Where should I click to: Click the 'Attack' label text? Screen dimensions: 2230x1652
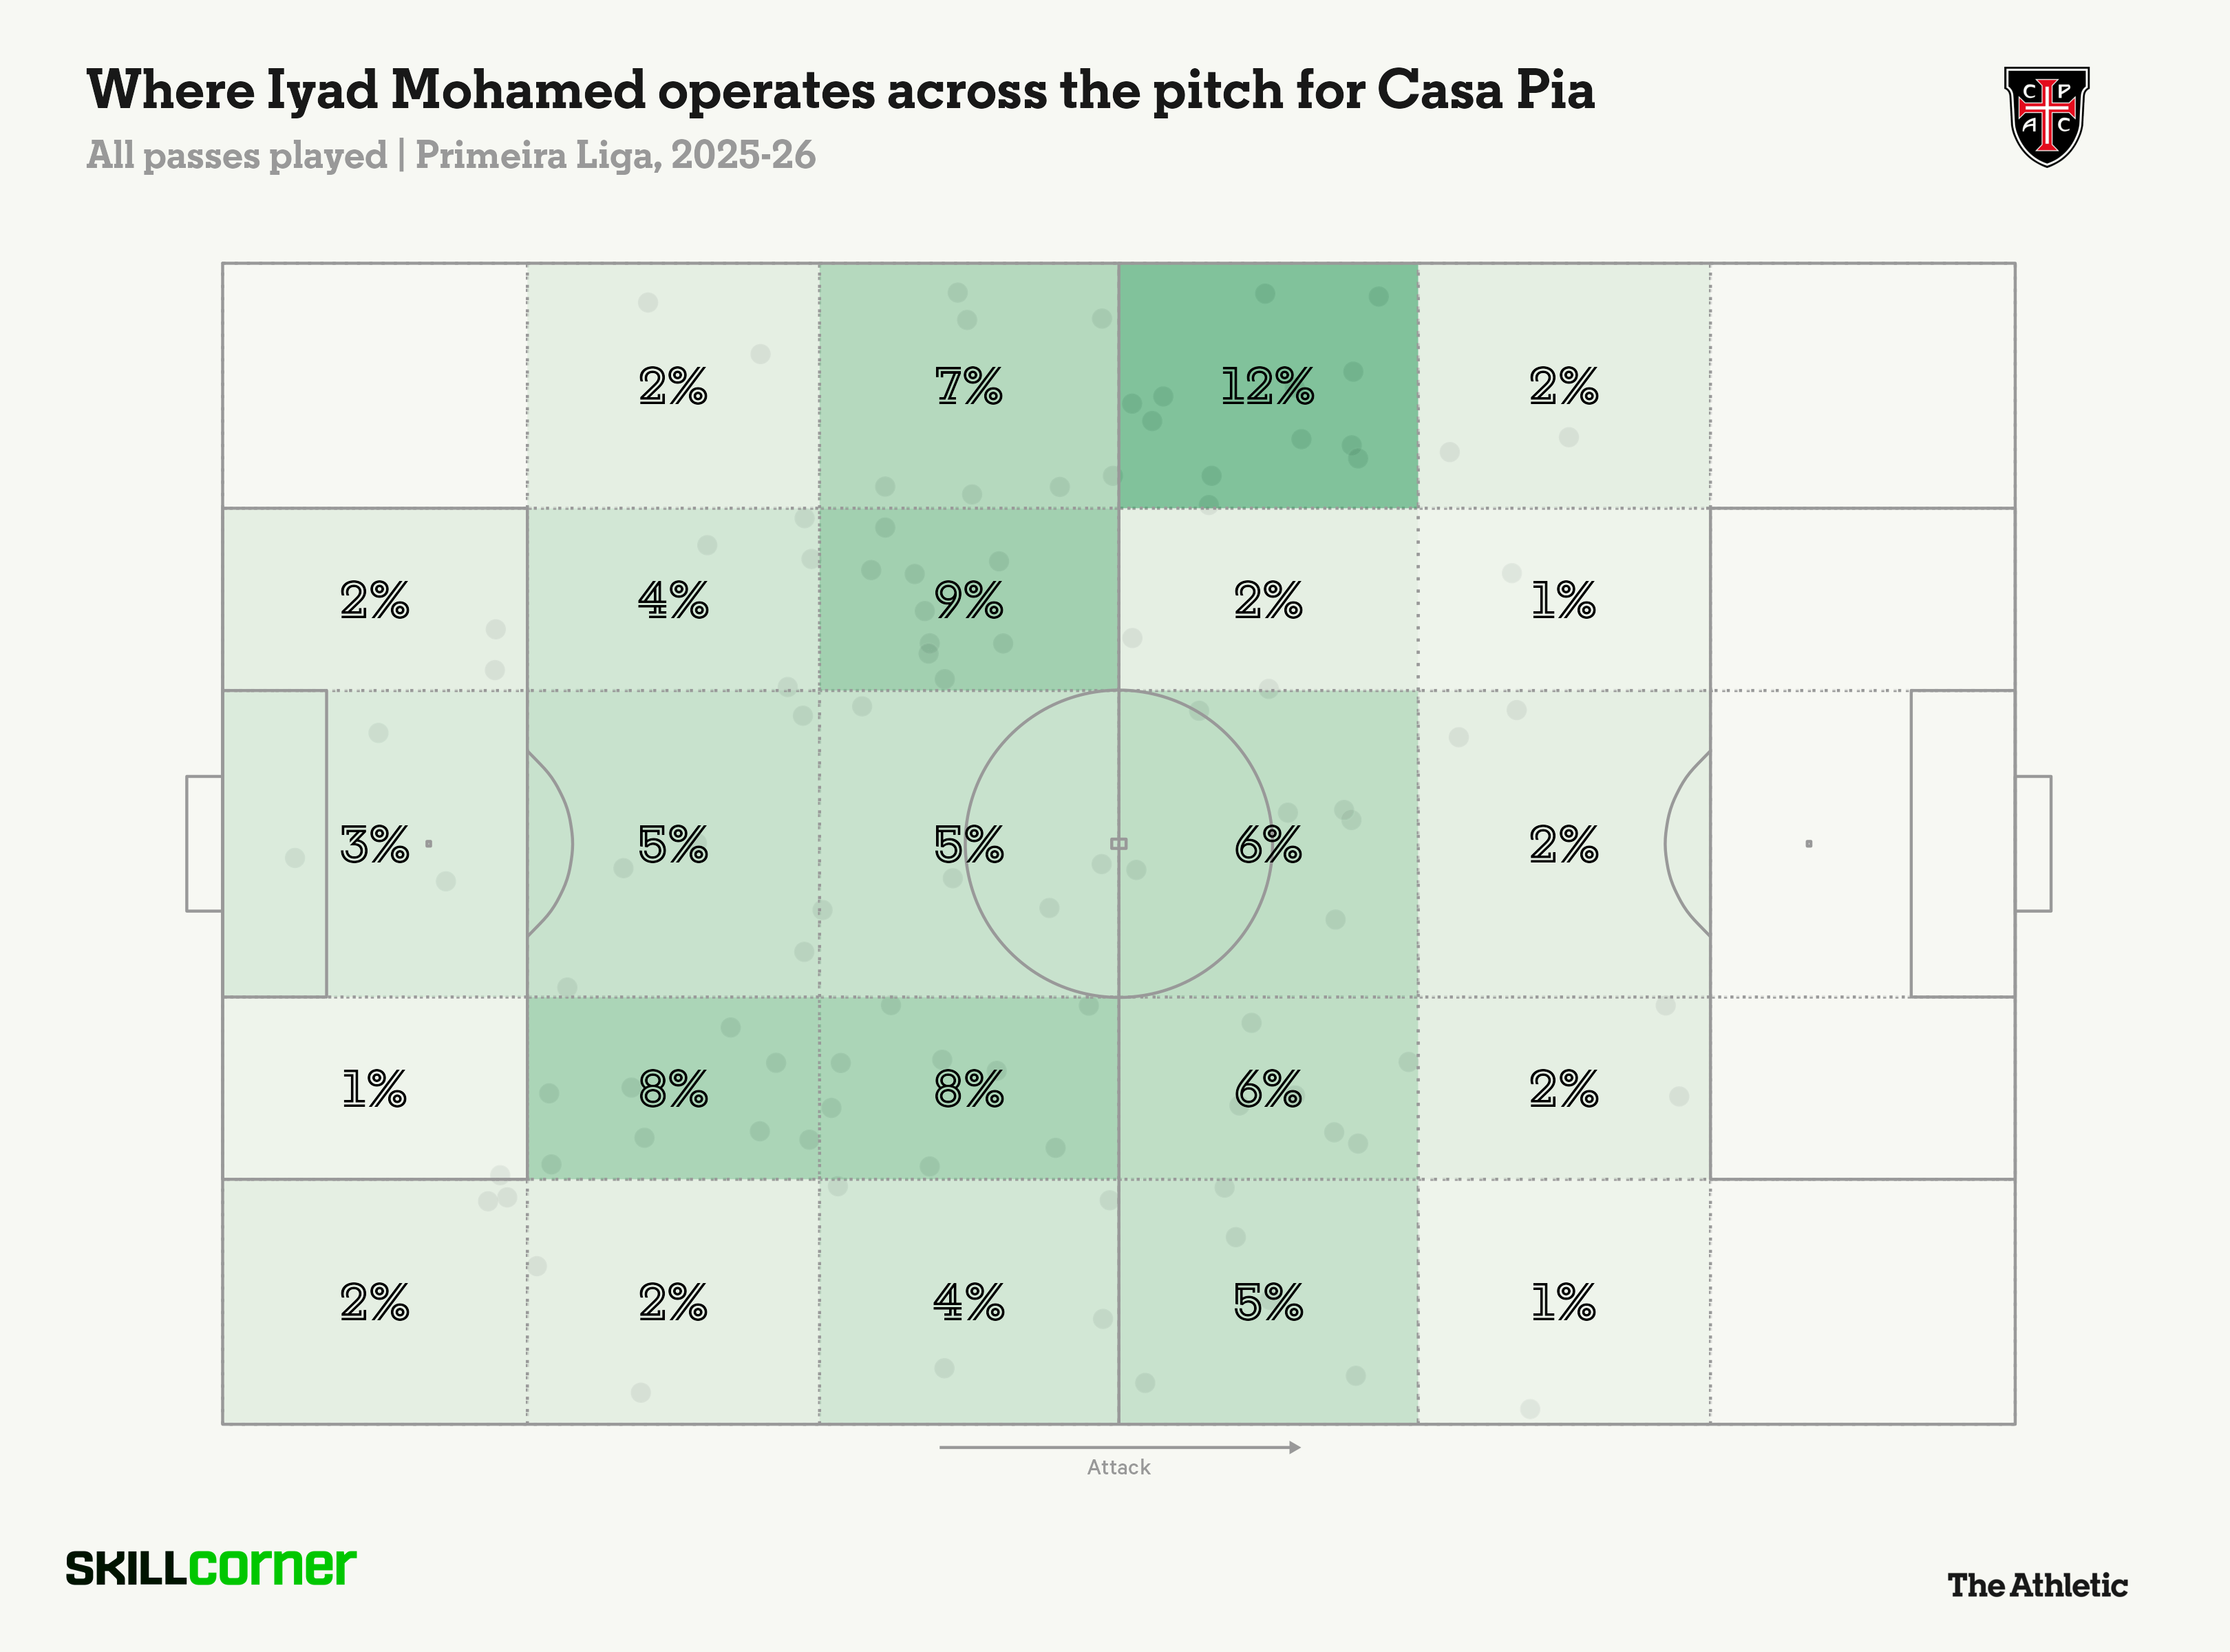[1119, 1467]
